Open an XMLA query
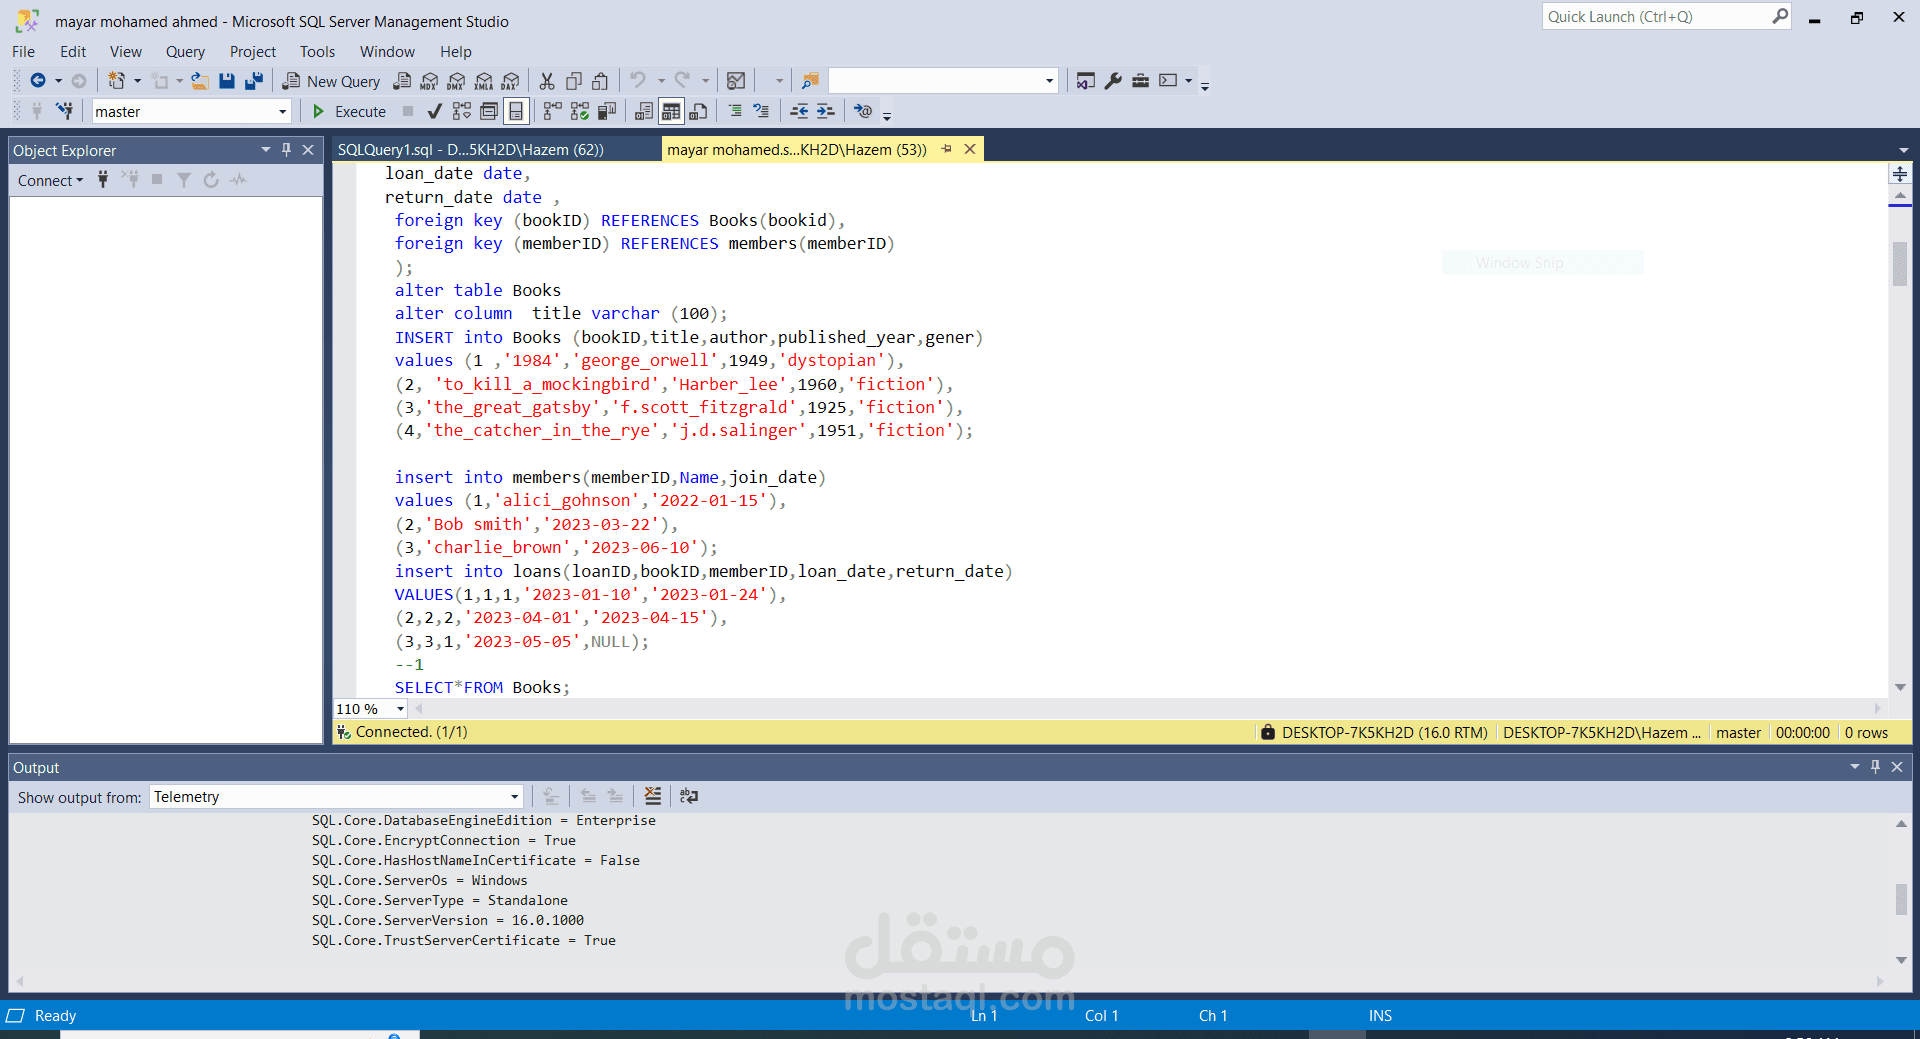Viewport: 1920px width, 1039px height. [484, 81]
